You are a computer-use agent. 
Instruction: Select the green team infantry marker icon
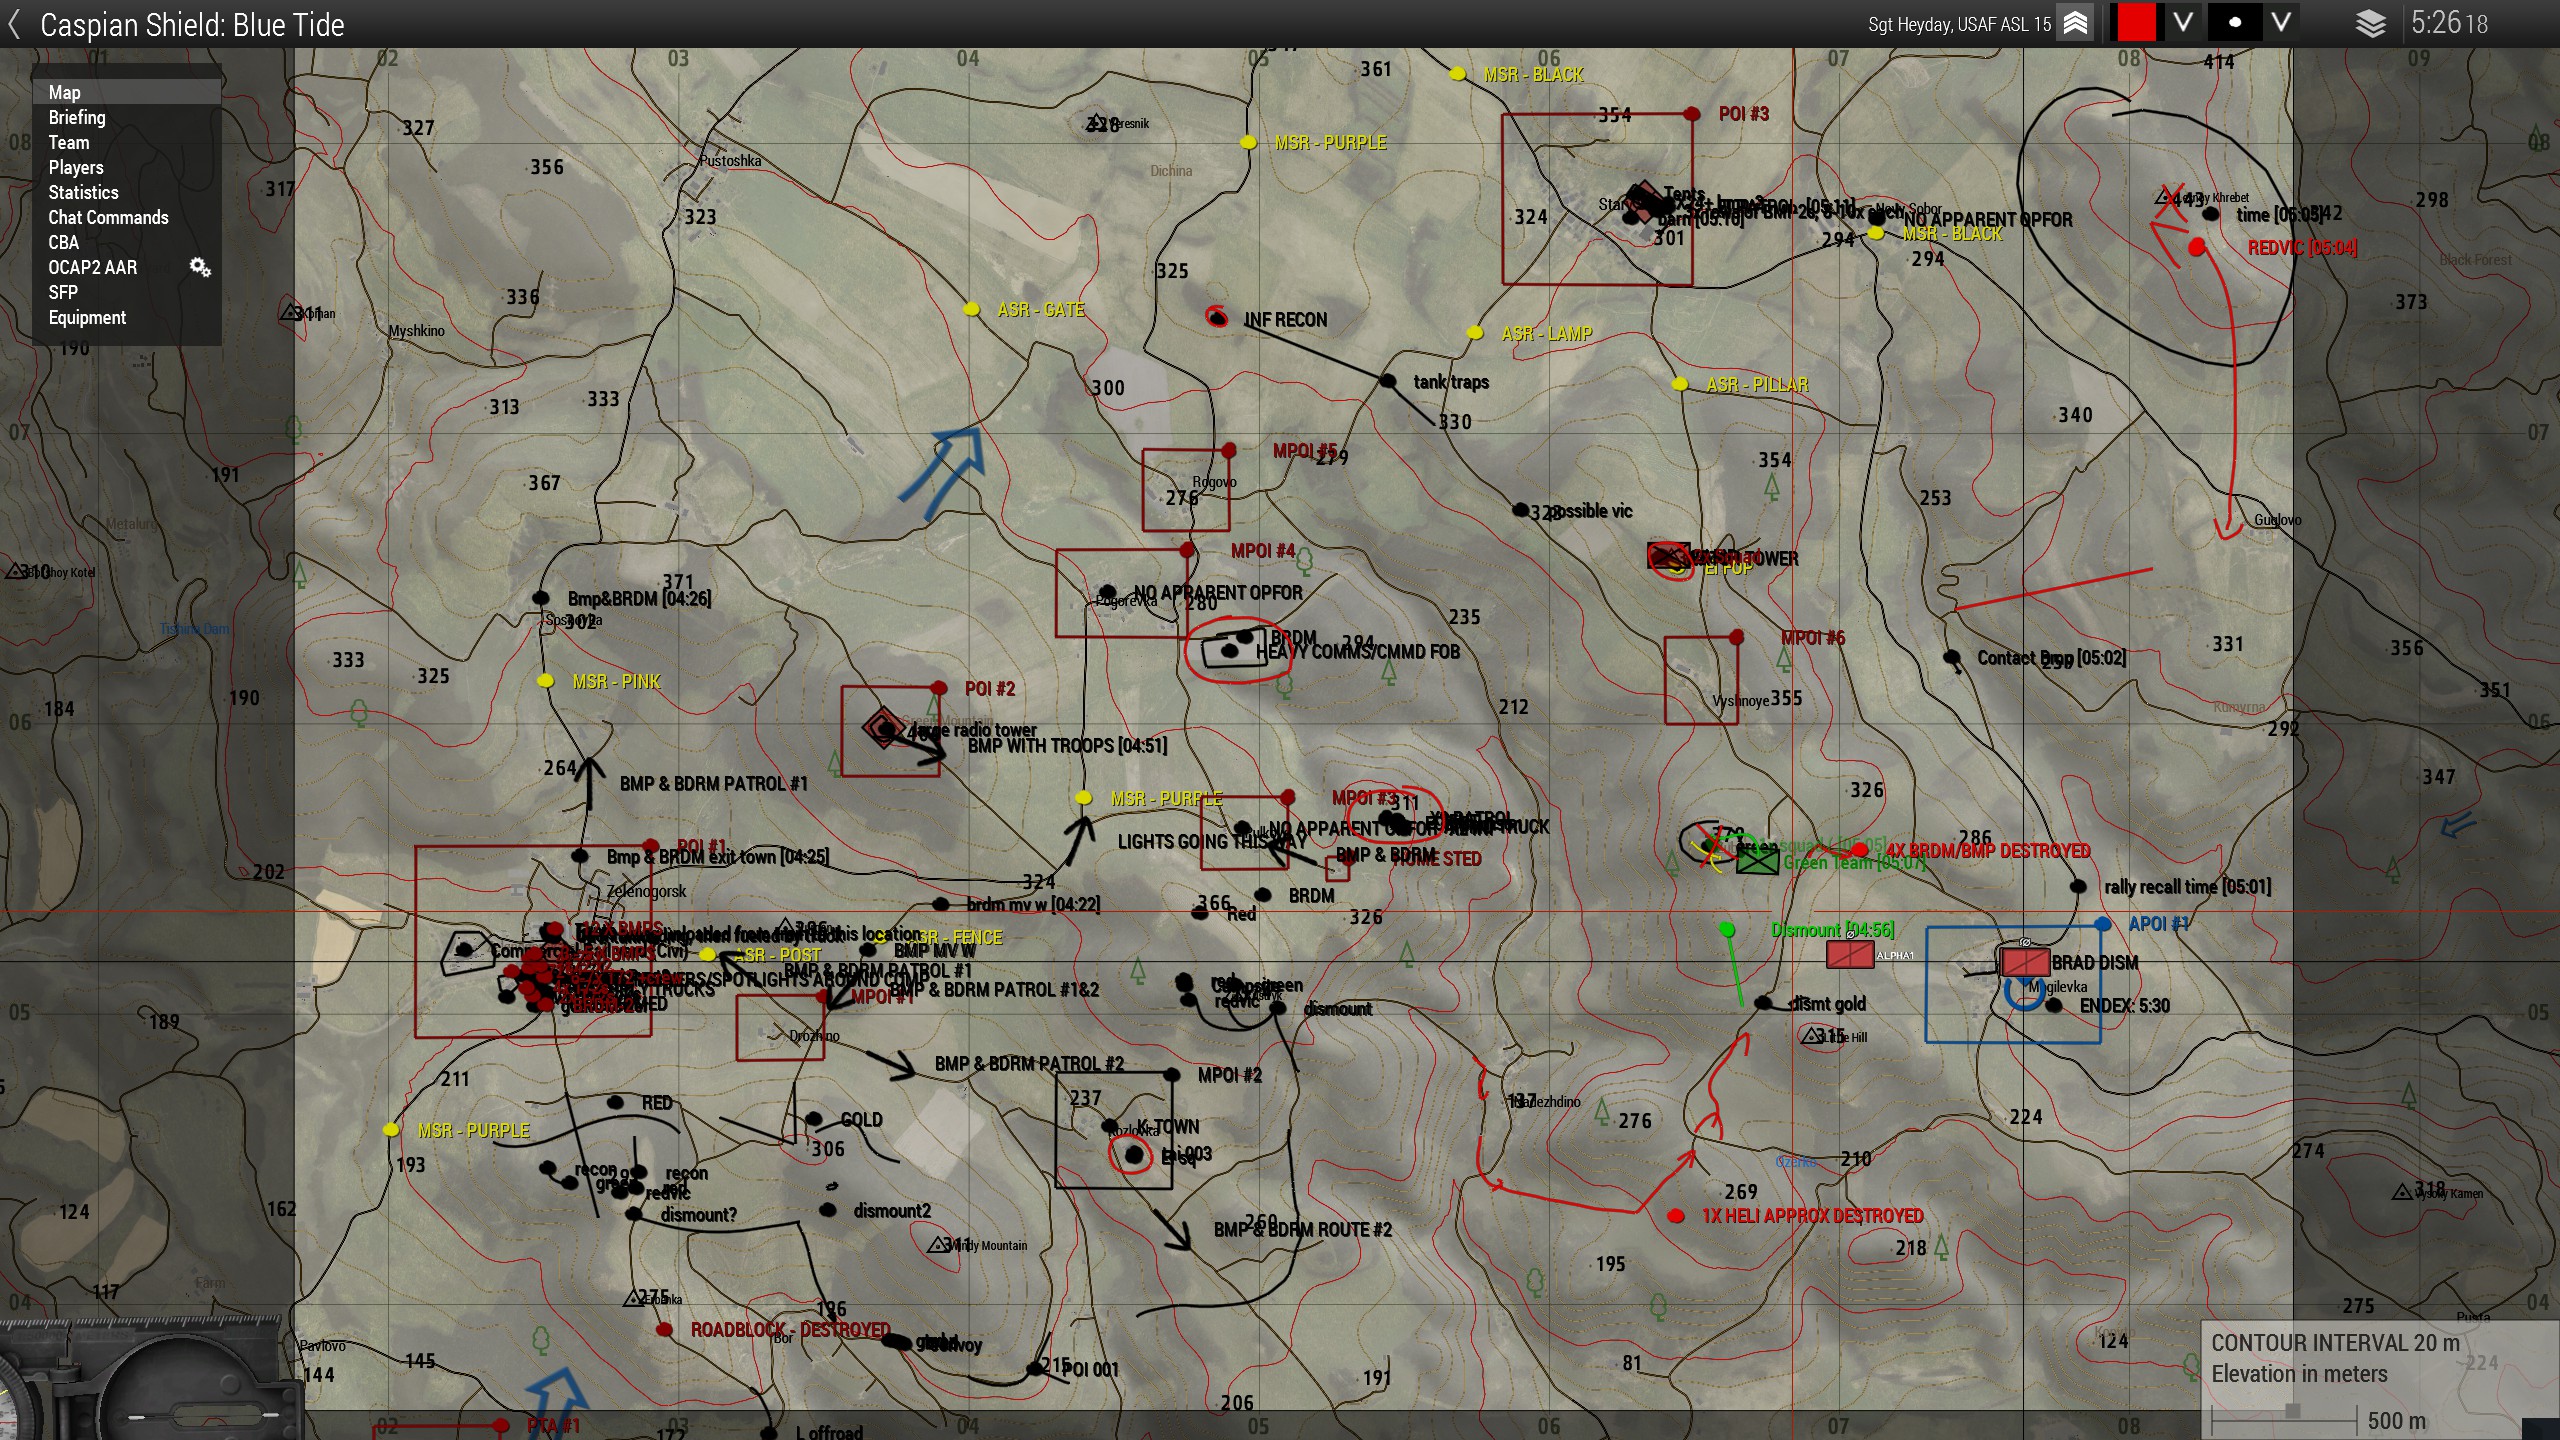point(1757,860)
